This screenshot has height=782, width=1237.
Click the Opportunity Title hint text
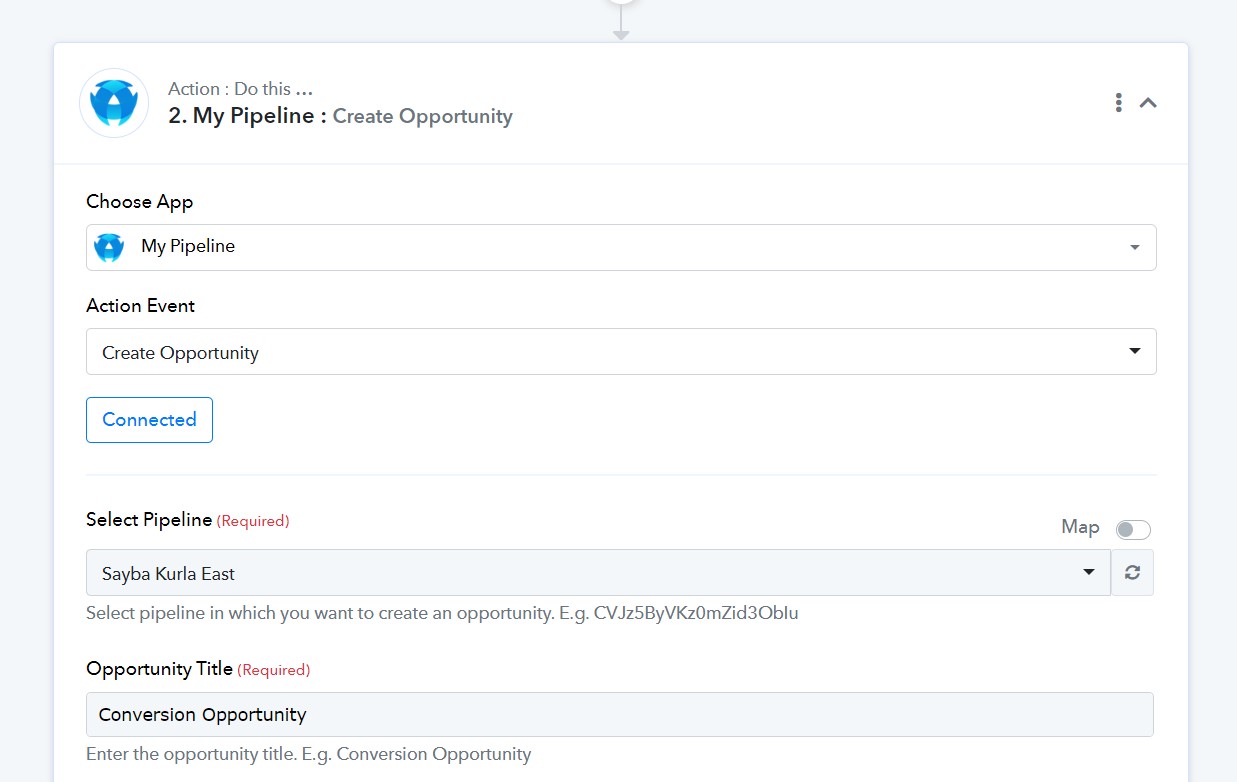pos(309,754)
